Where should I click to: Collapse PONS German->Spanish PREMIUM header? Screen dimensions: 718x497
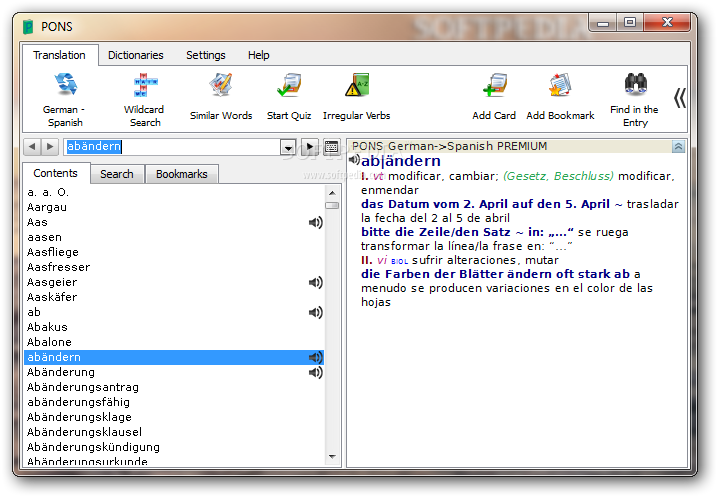click(678, 147)
